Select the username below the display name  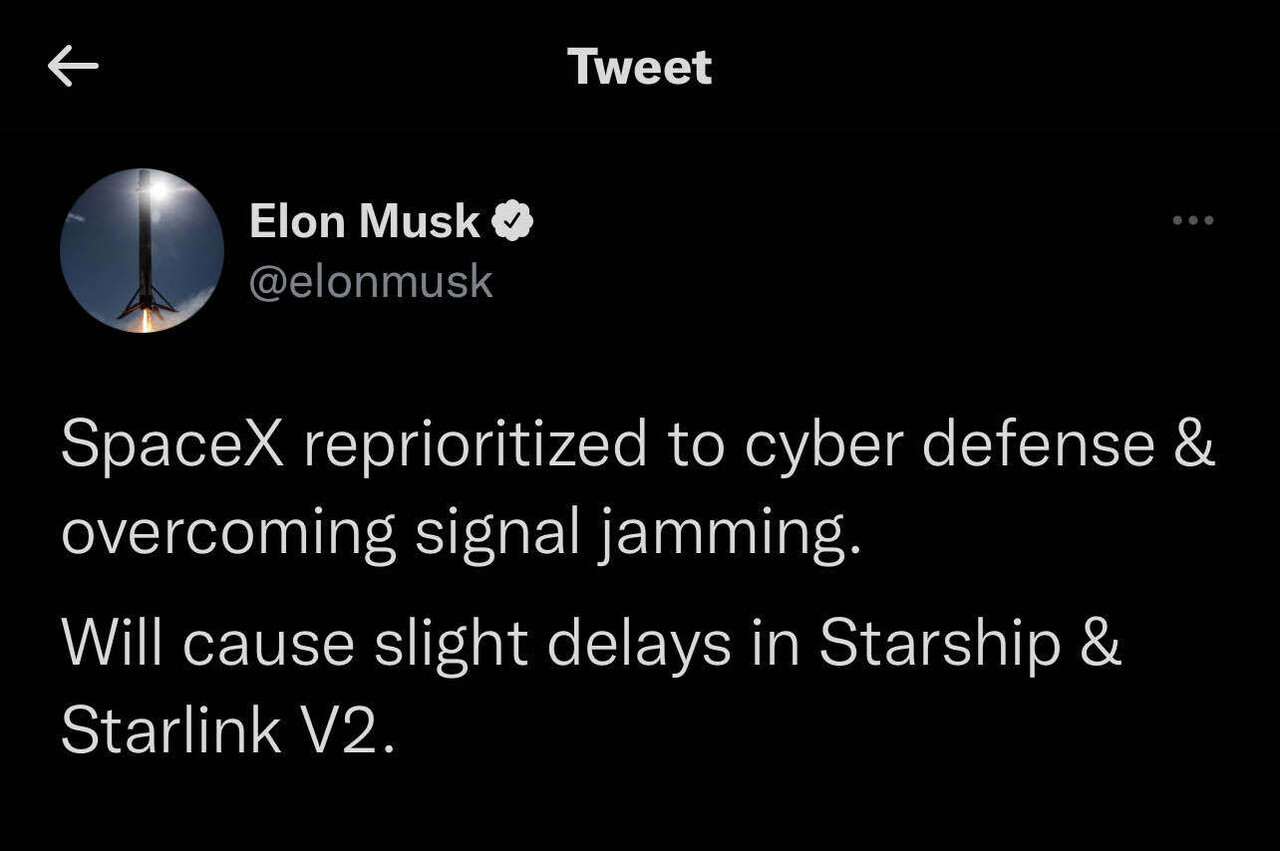pyautogui.click(x=373, y=281)
